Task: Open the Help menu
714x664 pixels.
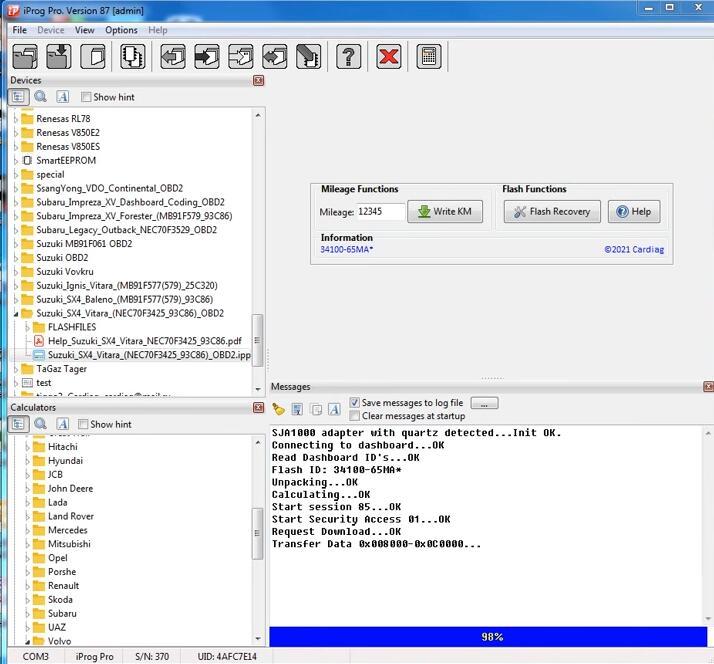Action: (x=158, y=30)
